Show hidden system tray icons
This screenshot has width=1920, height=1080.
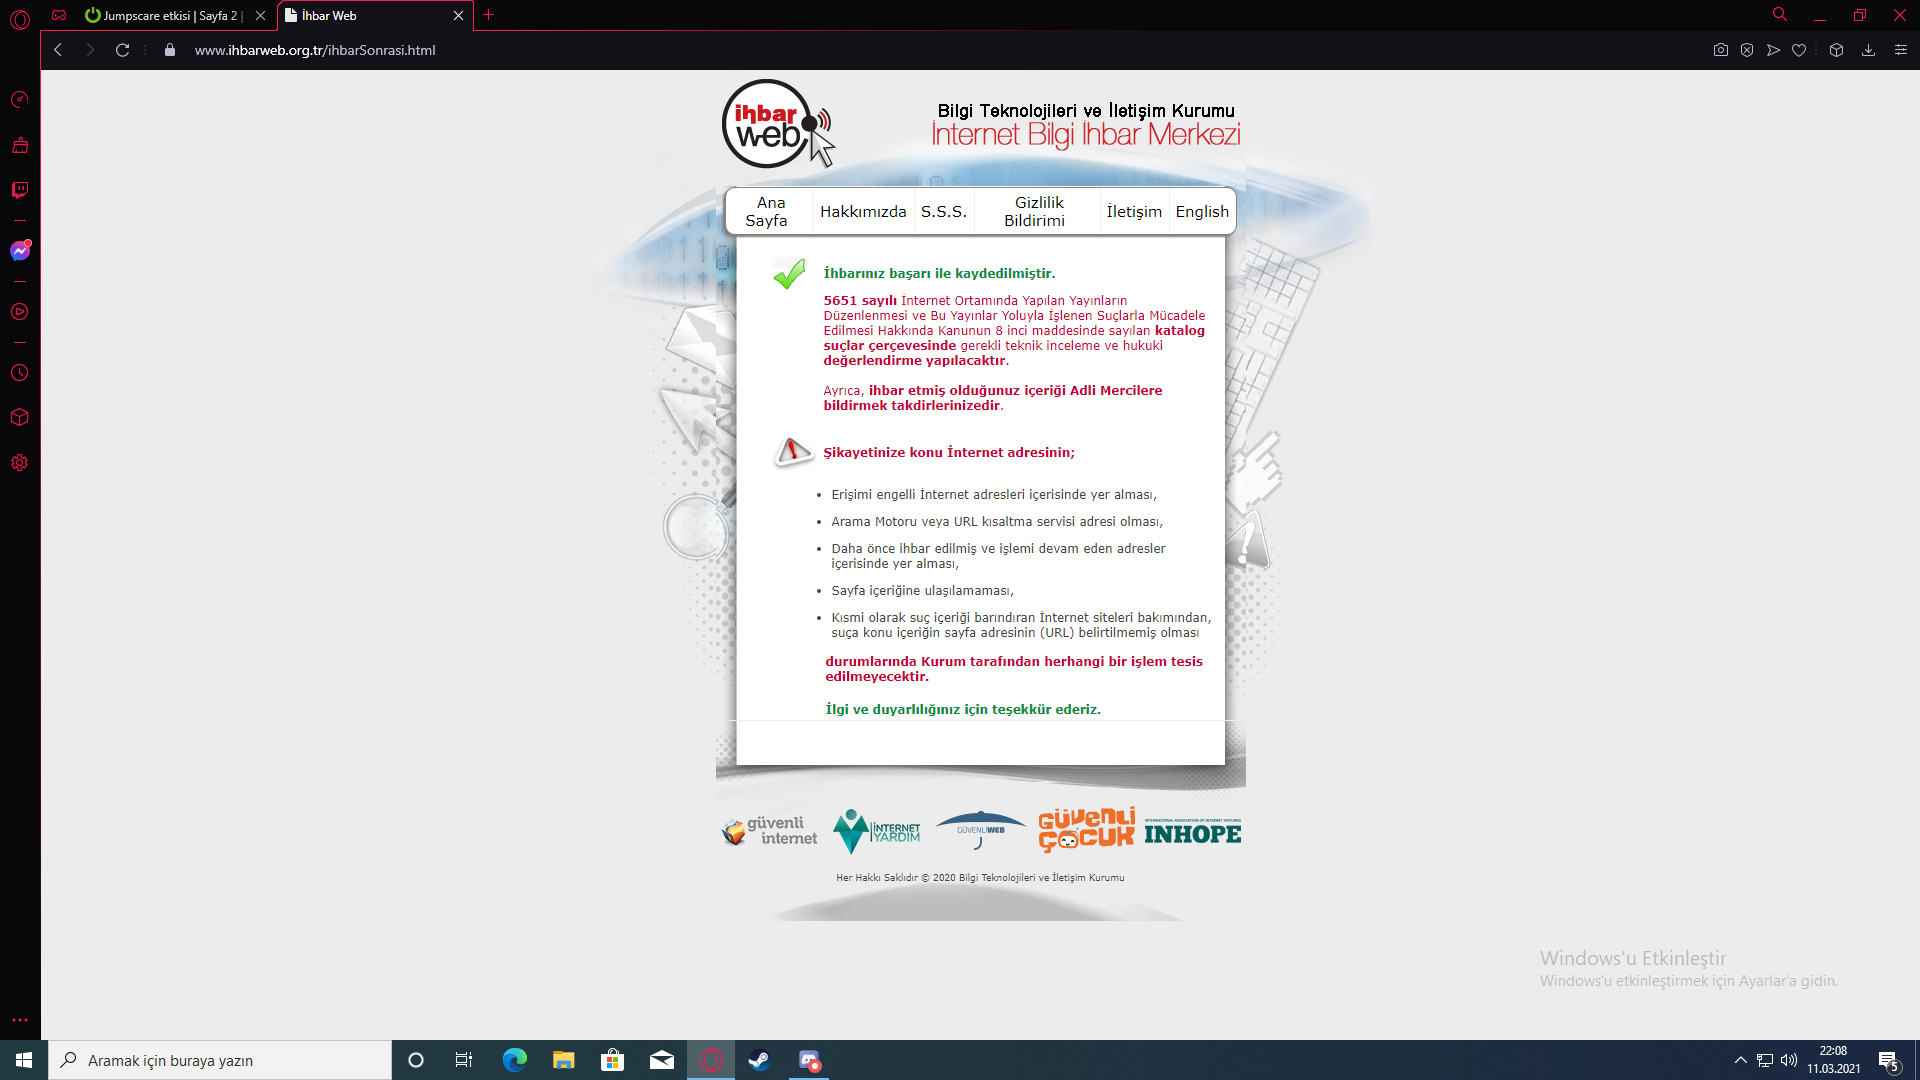[1740, 1060]
